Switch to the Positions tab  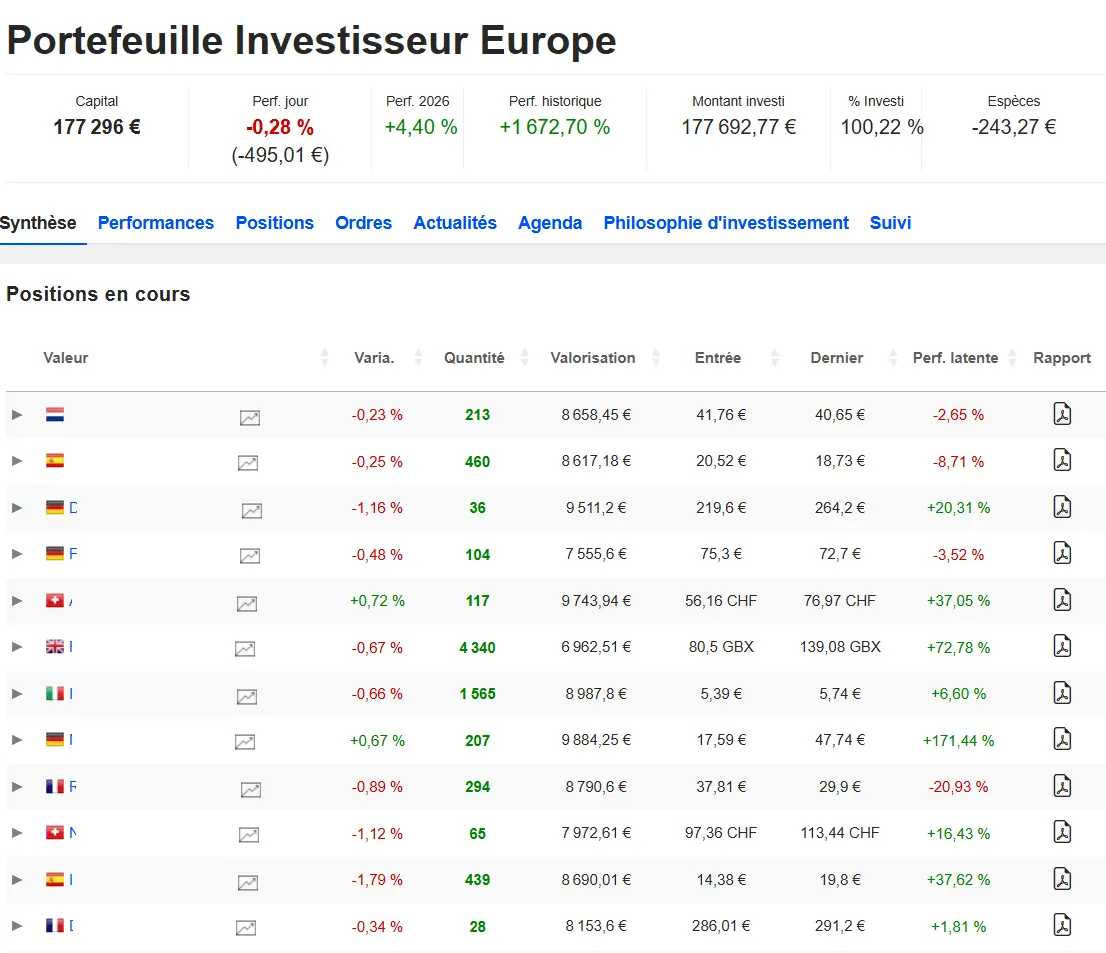(x=274, y=223)
